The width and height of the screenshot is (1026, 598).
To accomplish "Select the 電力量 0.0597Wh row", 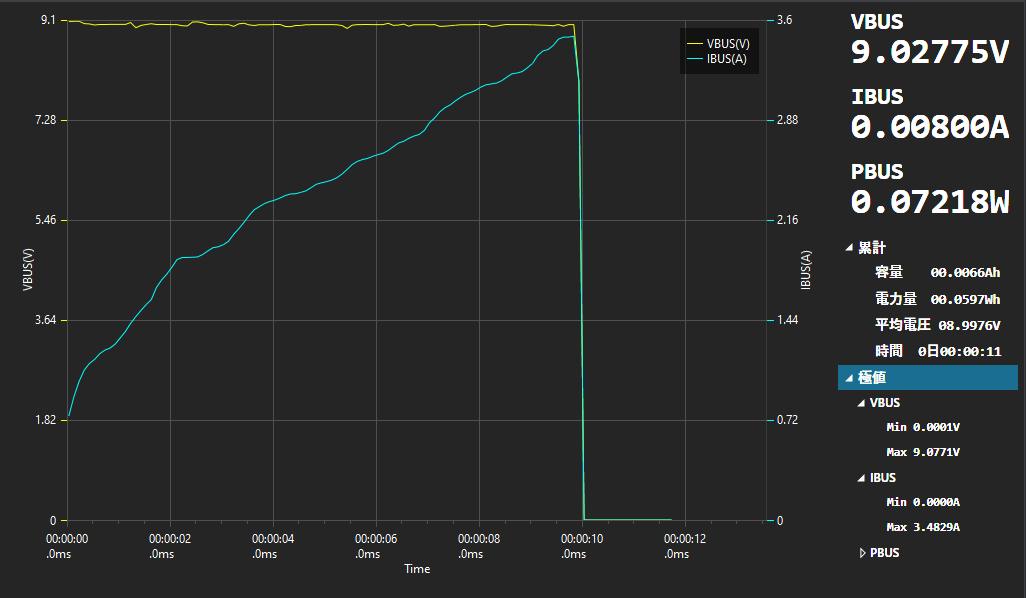I will pos(936,299).
